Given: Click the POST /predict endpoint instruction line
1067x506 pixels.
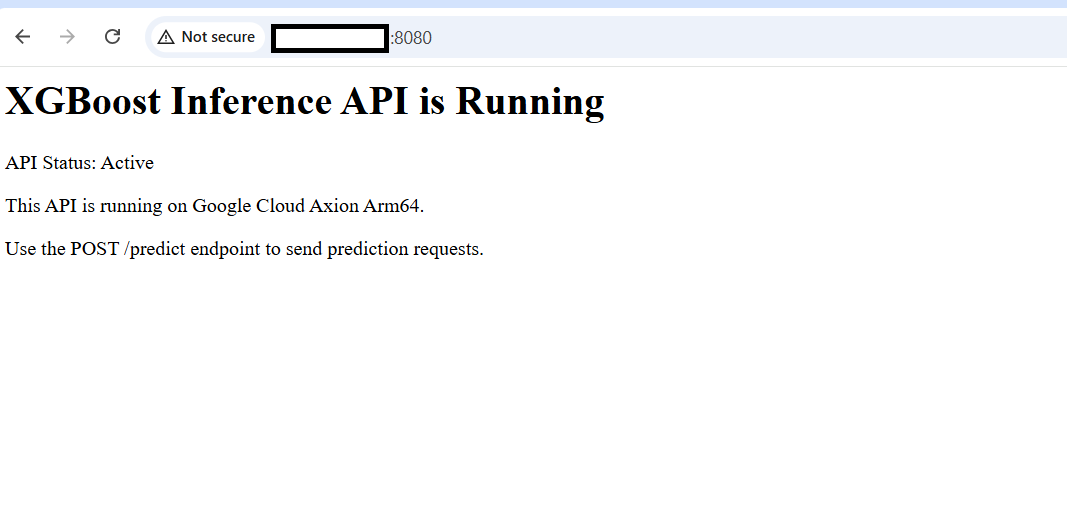Looking at the screenshot, I should [244, 249].
